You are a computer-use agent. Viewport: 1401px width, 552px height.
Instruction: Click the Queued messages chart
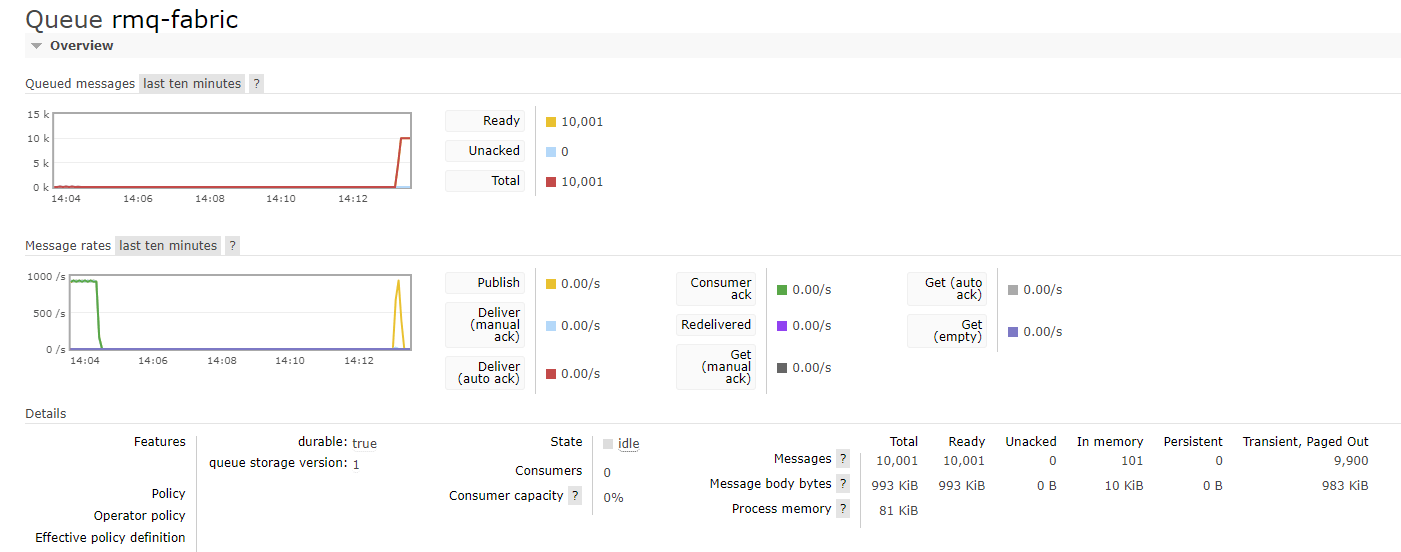(232, 150)
